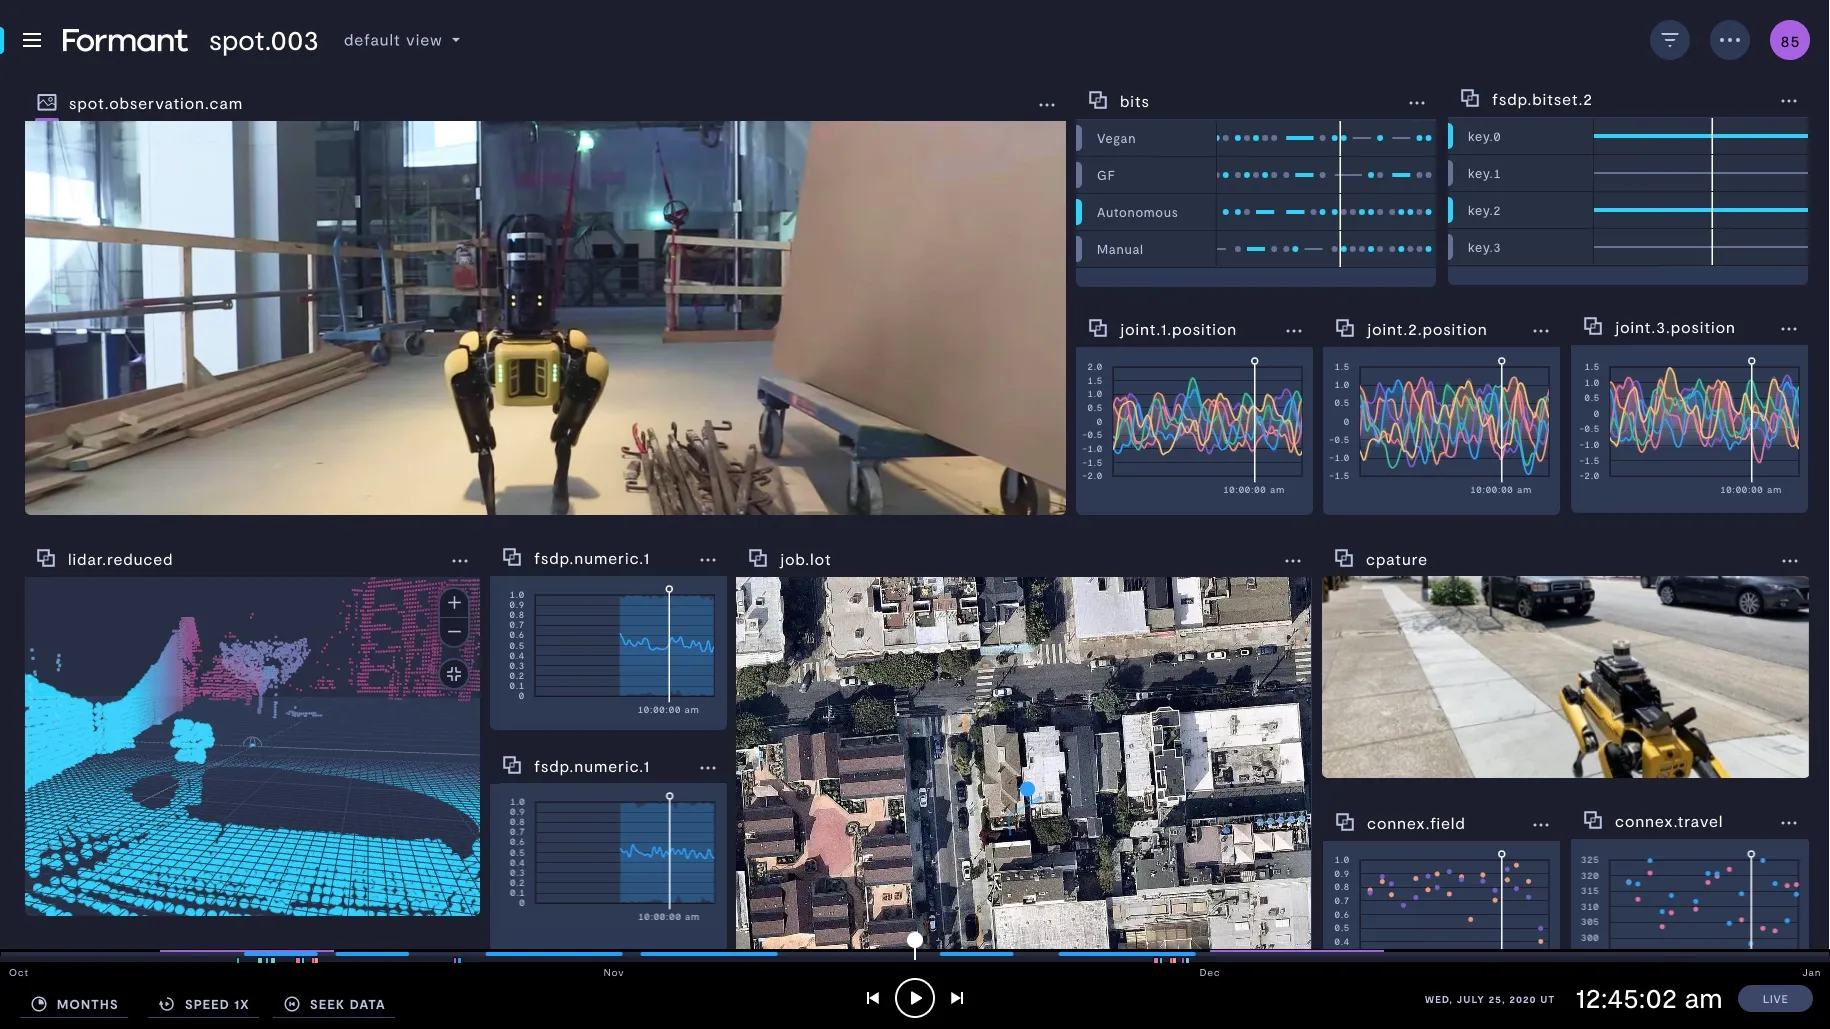Image resolution: width=1830 pixels, height=1029 pixels.
Task: Open the hamburger navigation menu
Action: pos(32,40)
